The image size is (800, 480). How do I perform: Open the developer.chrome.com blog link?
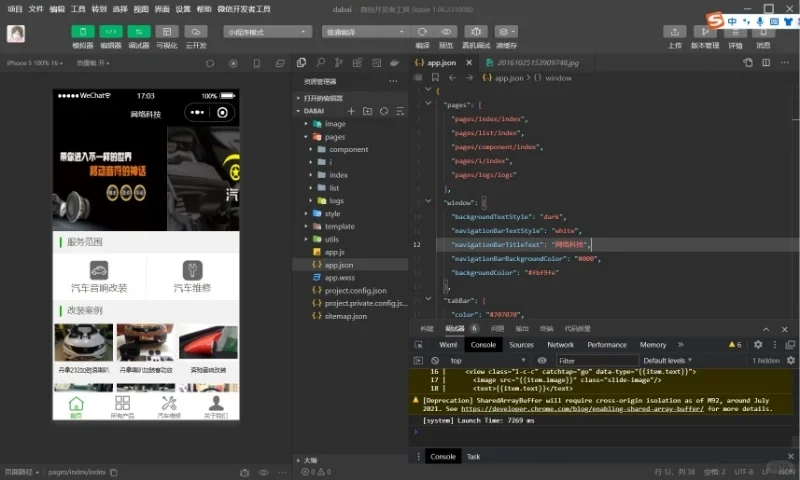click(x=582, y=409)
